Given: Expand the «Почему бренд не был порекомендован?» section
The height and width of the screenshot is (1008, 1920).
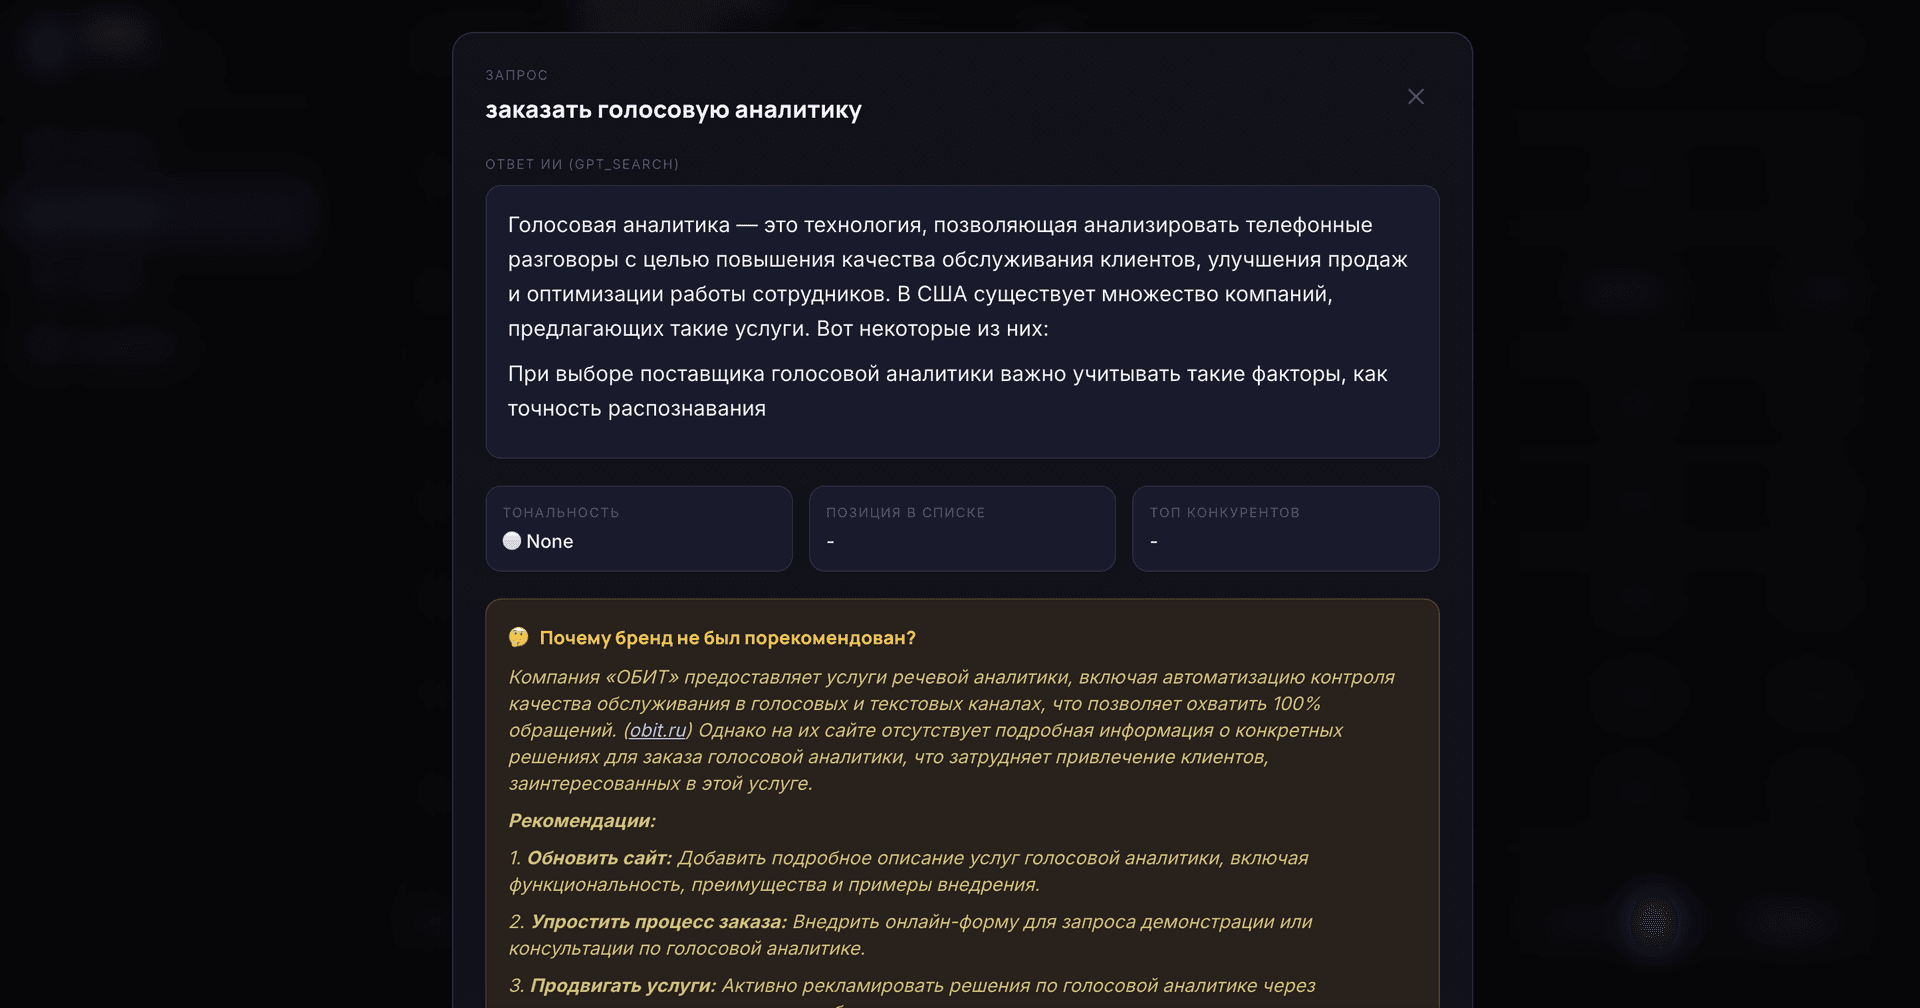Looking at the screenshot, I should tap(728, 636).
